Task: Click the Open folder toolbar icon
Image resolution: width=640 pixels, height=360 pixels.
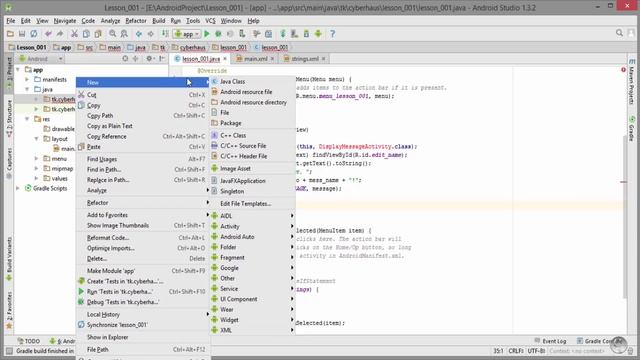Action: point(10,34)
